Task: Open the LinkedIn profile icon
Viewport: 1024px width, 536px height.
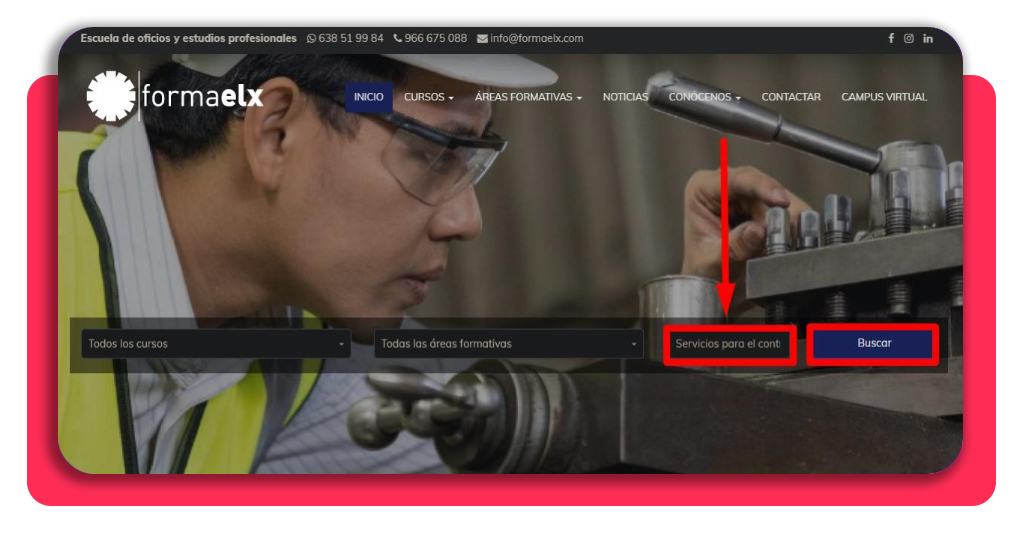Action: click(x=928, y=39)
